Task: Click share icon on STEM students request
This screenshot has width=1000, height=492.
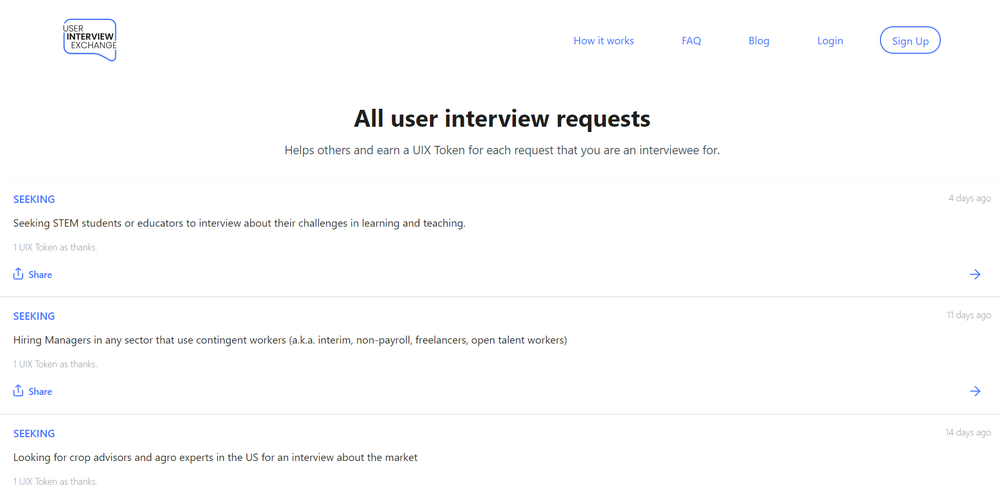Action: (18, 274)
